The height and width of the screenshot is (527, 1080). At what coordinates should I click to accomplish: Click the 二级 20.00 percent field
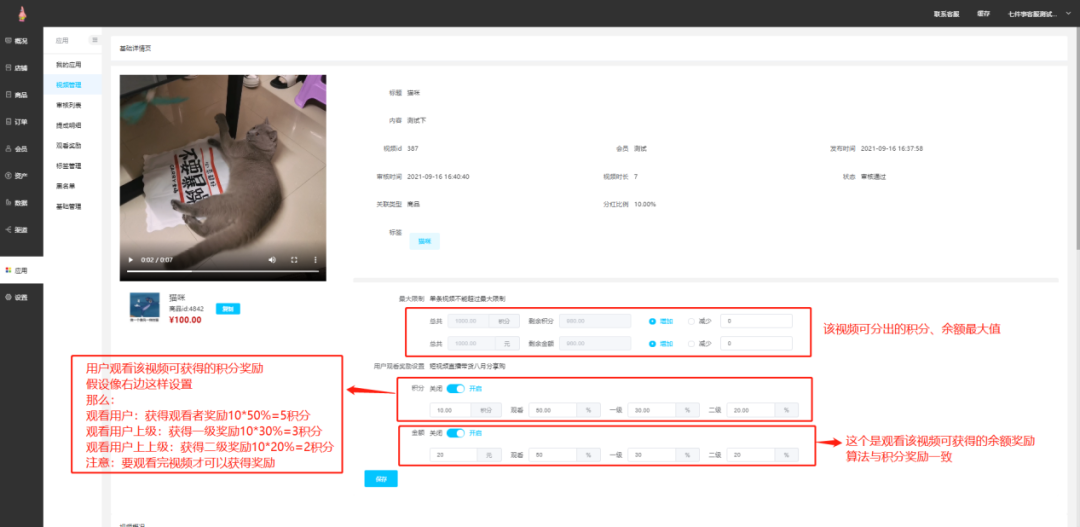tap(751, 410)
